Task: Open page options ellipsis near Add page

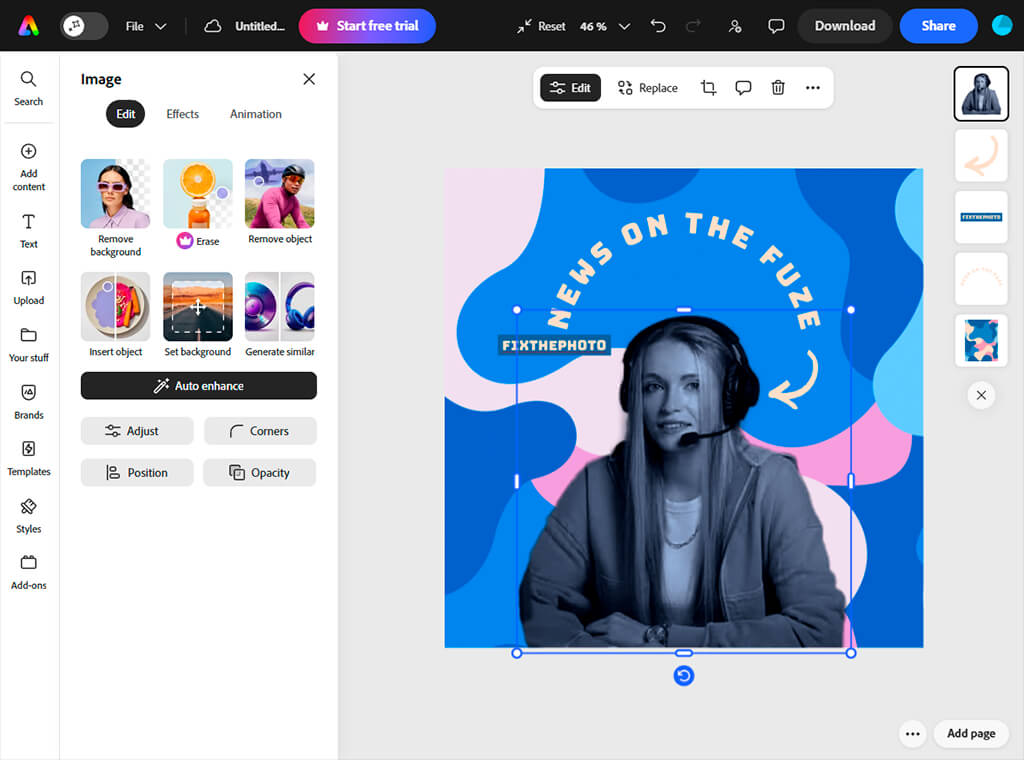Action: tap(912, 734)
